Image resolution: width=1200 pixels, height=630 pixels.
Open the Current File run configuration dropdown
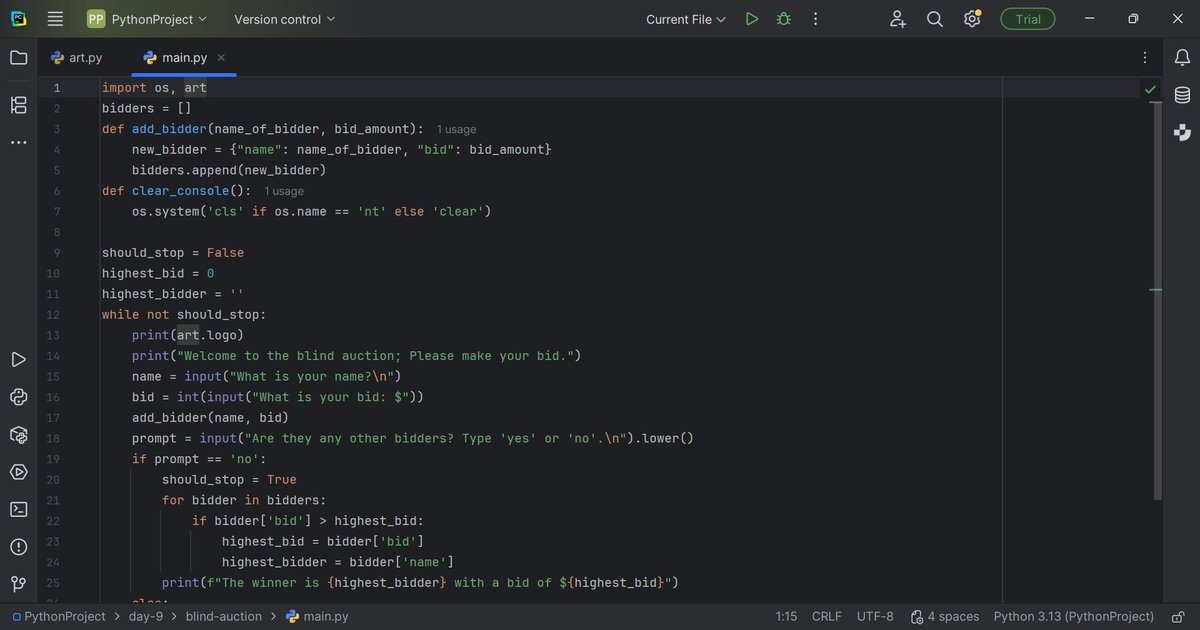(685, 18)
